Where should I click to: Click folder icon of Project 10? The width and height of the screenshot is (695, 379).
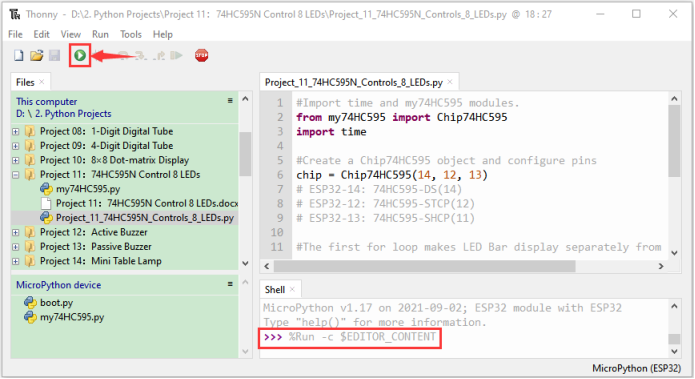30,160
